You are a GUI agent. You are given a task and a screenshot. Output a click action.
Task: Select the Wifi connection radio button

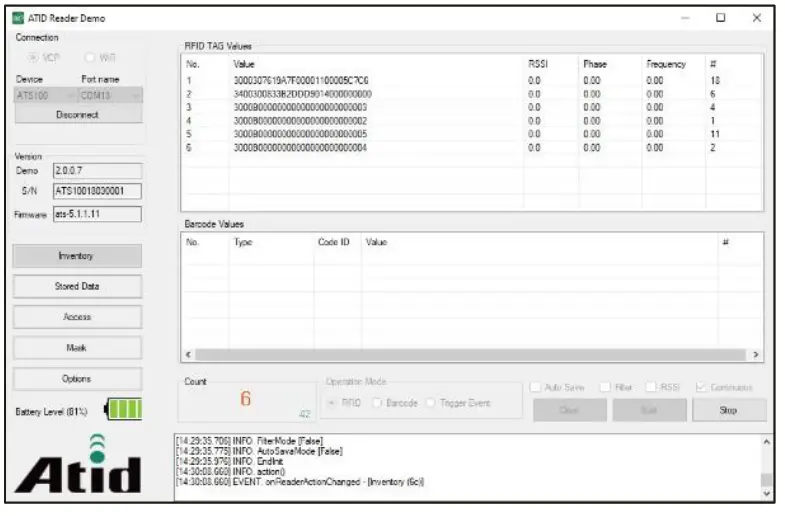tap(90, 58)
